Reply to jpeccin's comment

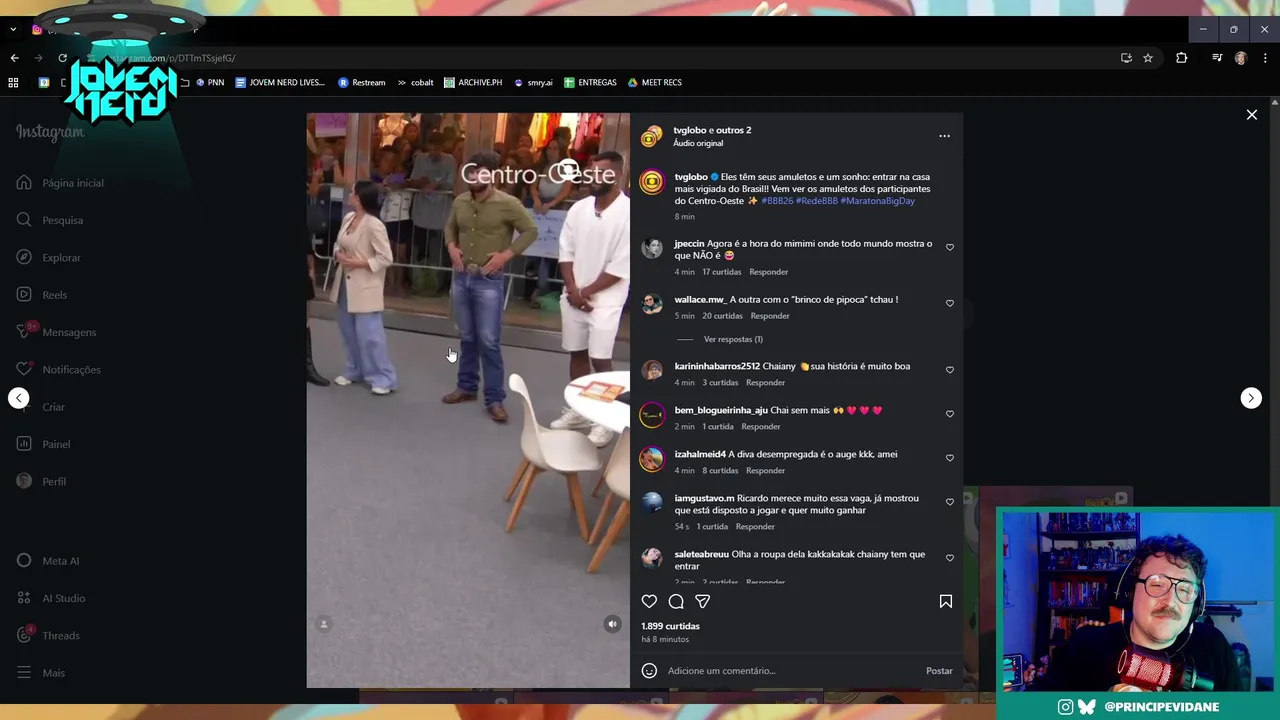[769, 272]
